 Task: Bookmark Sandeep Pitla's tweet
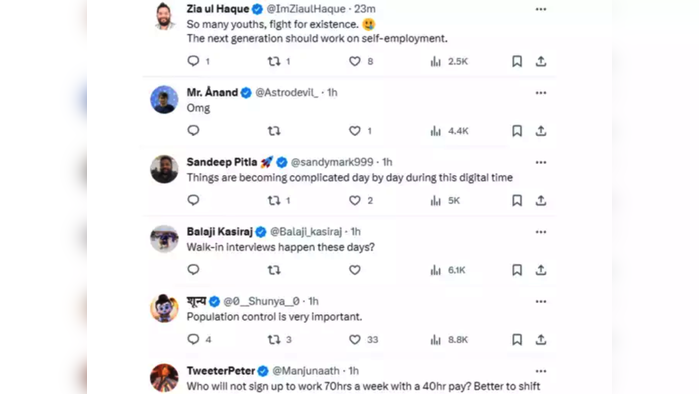click(x=517, y=201)
